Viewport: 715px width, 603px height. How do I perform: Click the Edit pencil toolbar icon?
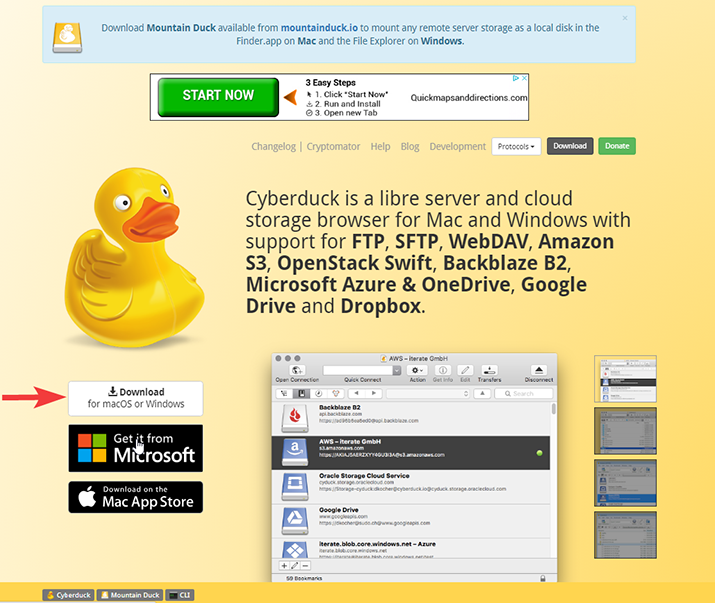[465, 370]
